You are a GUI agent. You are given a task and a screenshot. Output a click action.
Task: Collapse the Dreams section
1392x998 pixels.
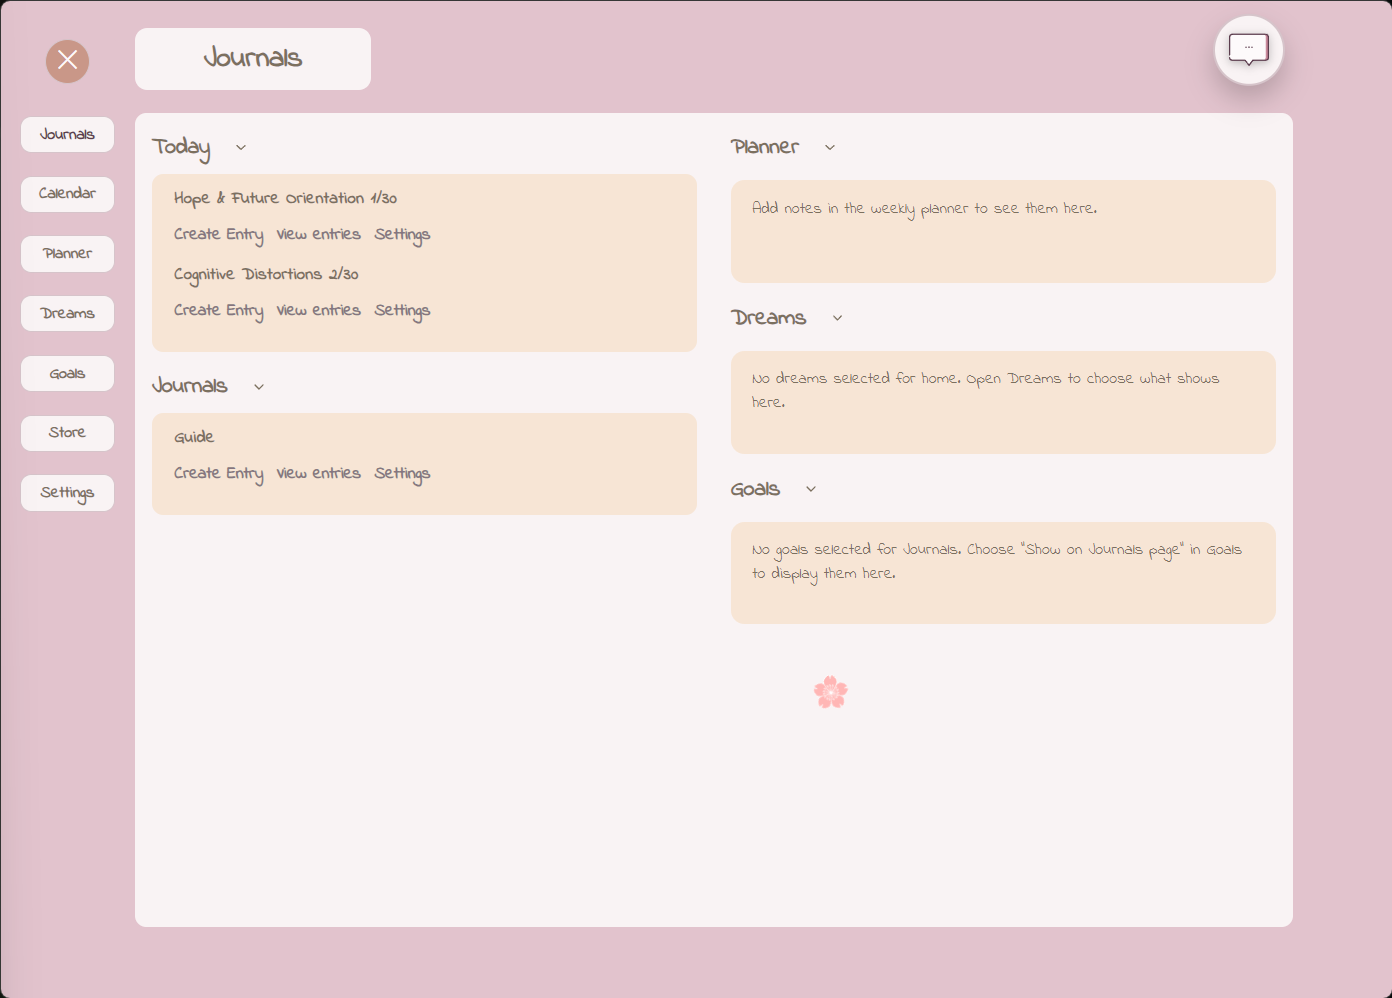837,318
